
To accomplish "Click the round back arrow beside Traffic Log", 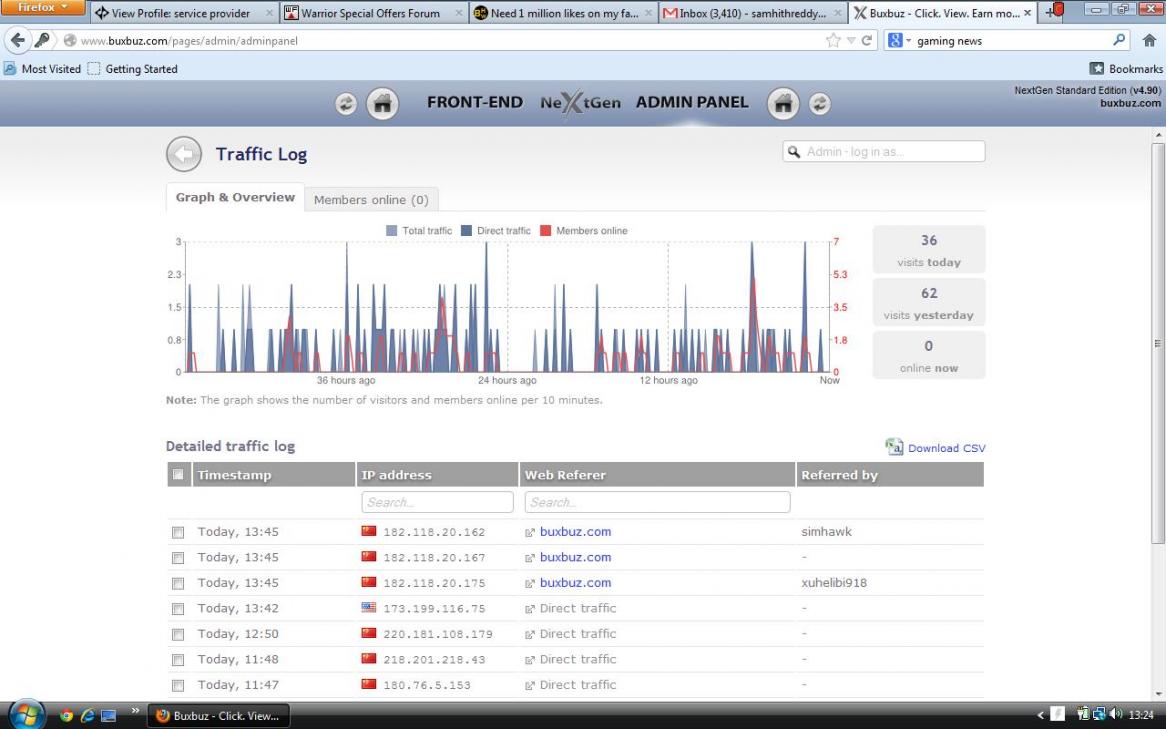I will pyautogui.click(x=184, y=154).
